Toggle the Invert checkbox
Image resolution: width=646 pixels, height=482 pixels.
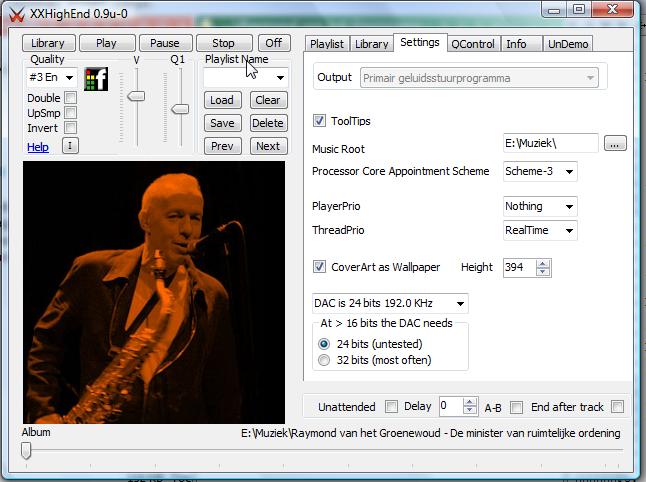click(70, 128)
